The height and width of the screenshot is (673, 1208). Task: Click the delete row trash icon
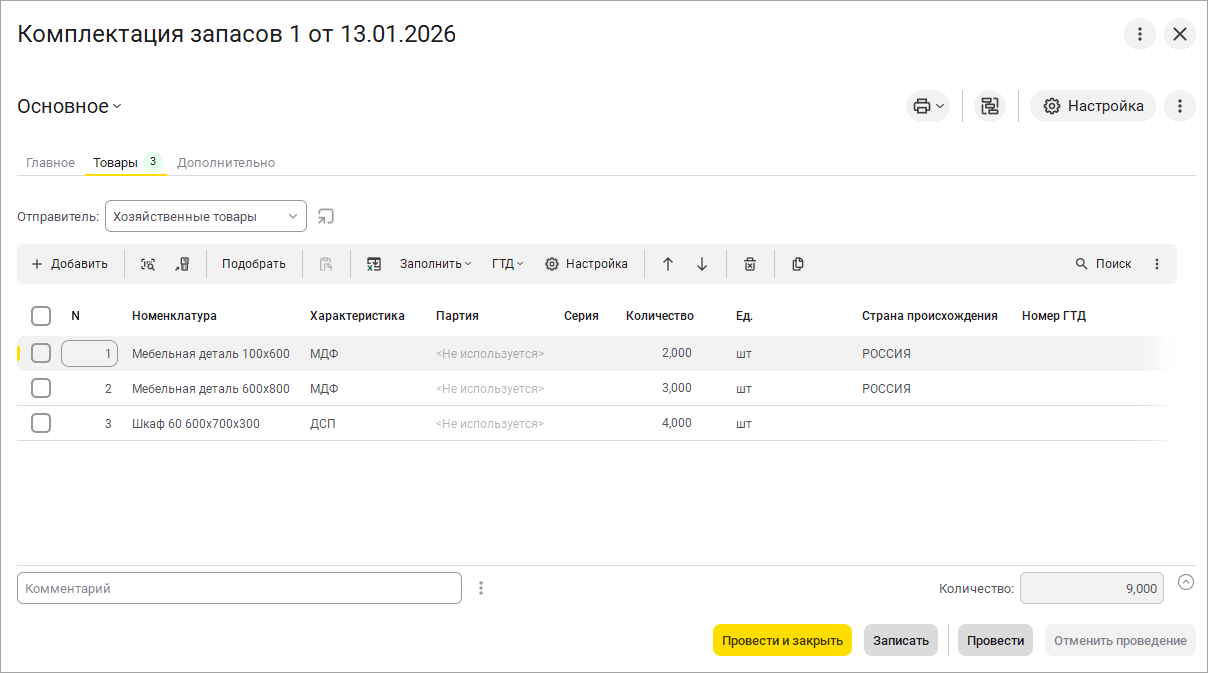tap(750, 264)
